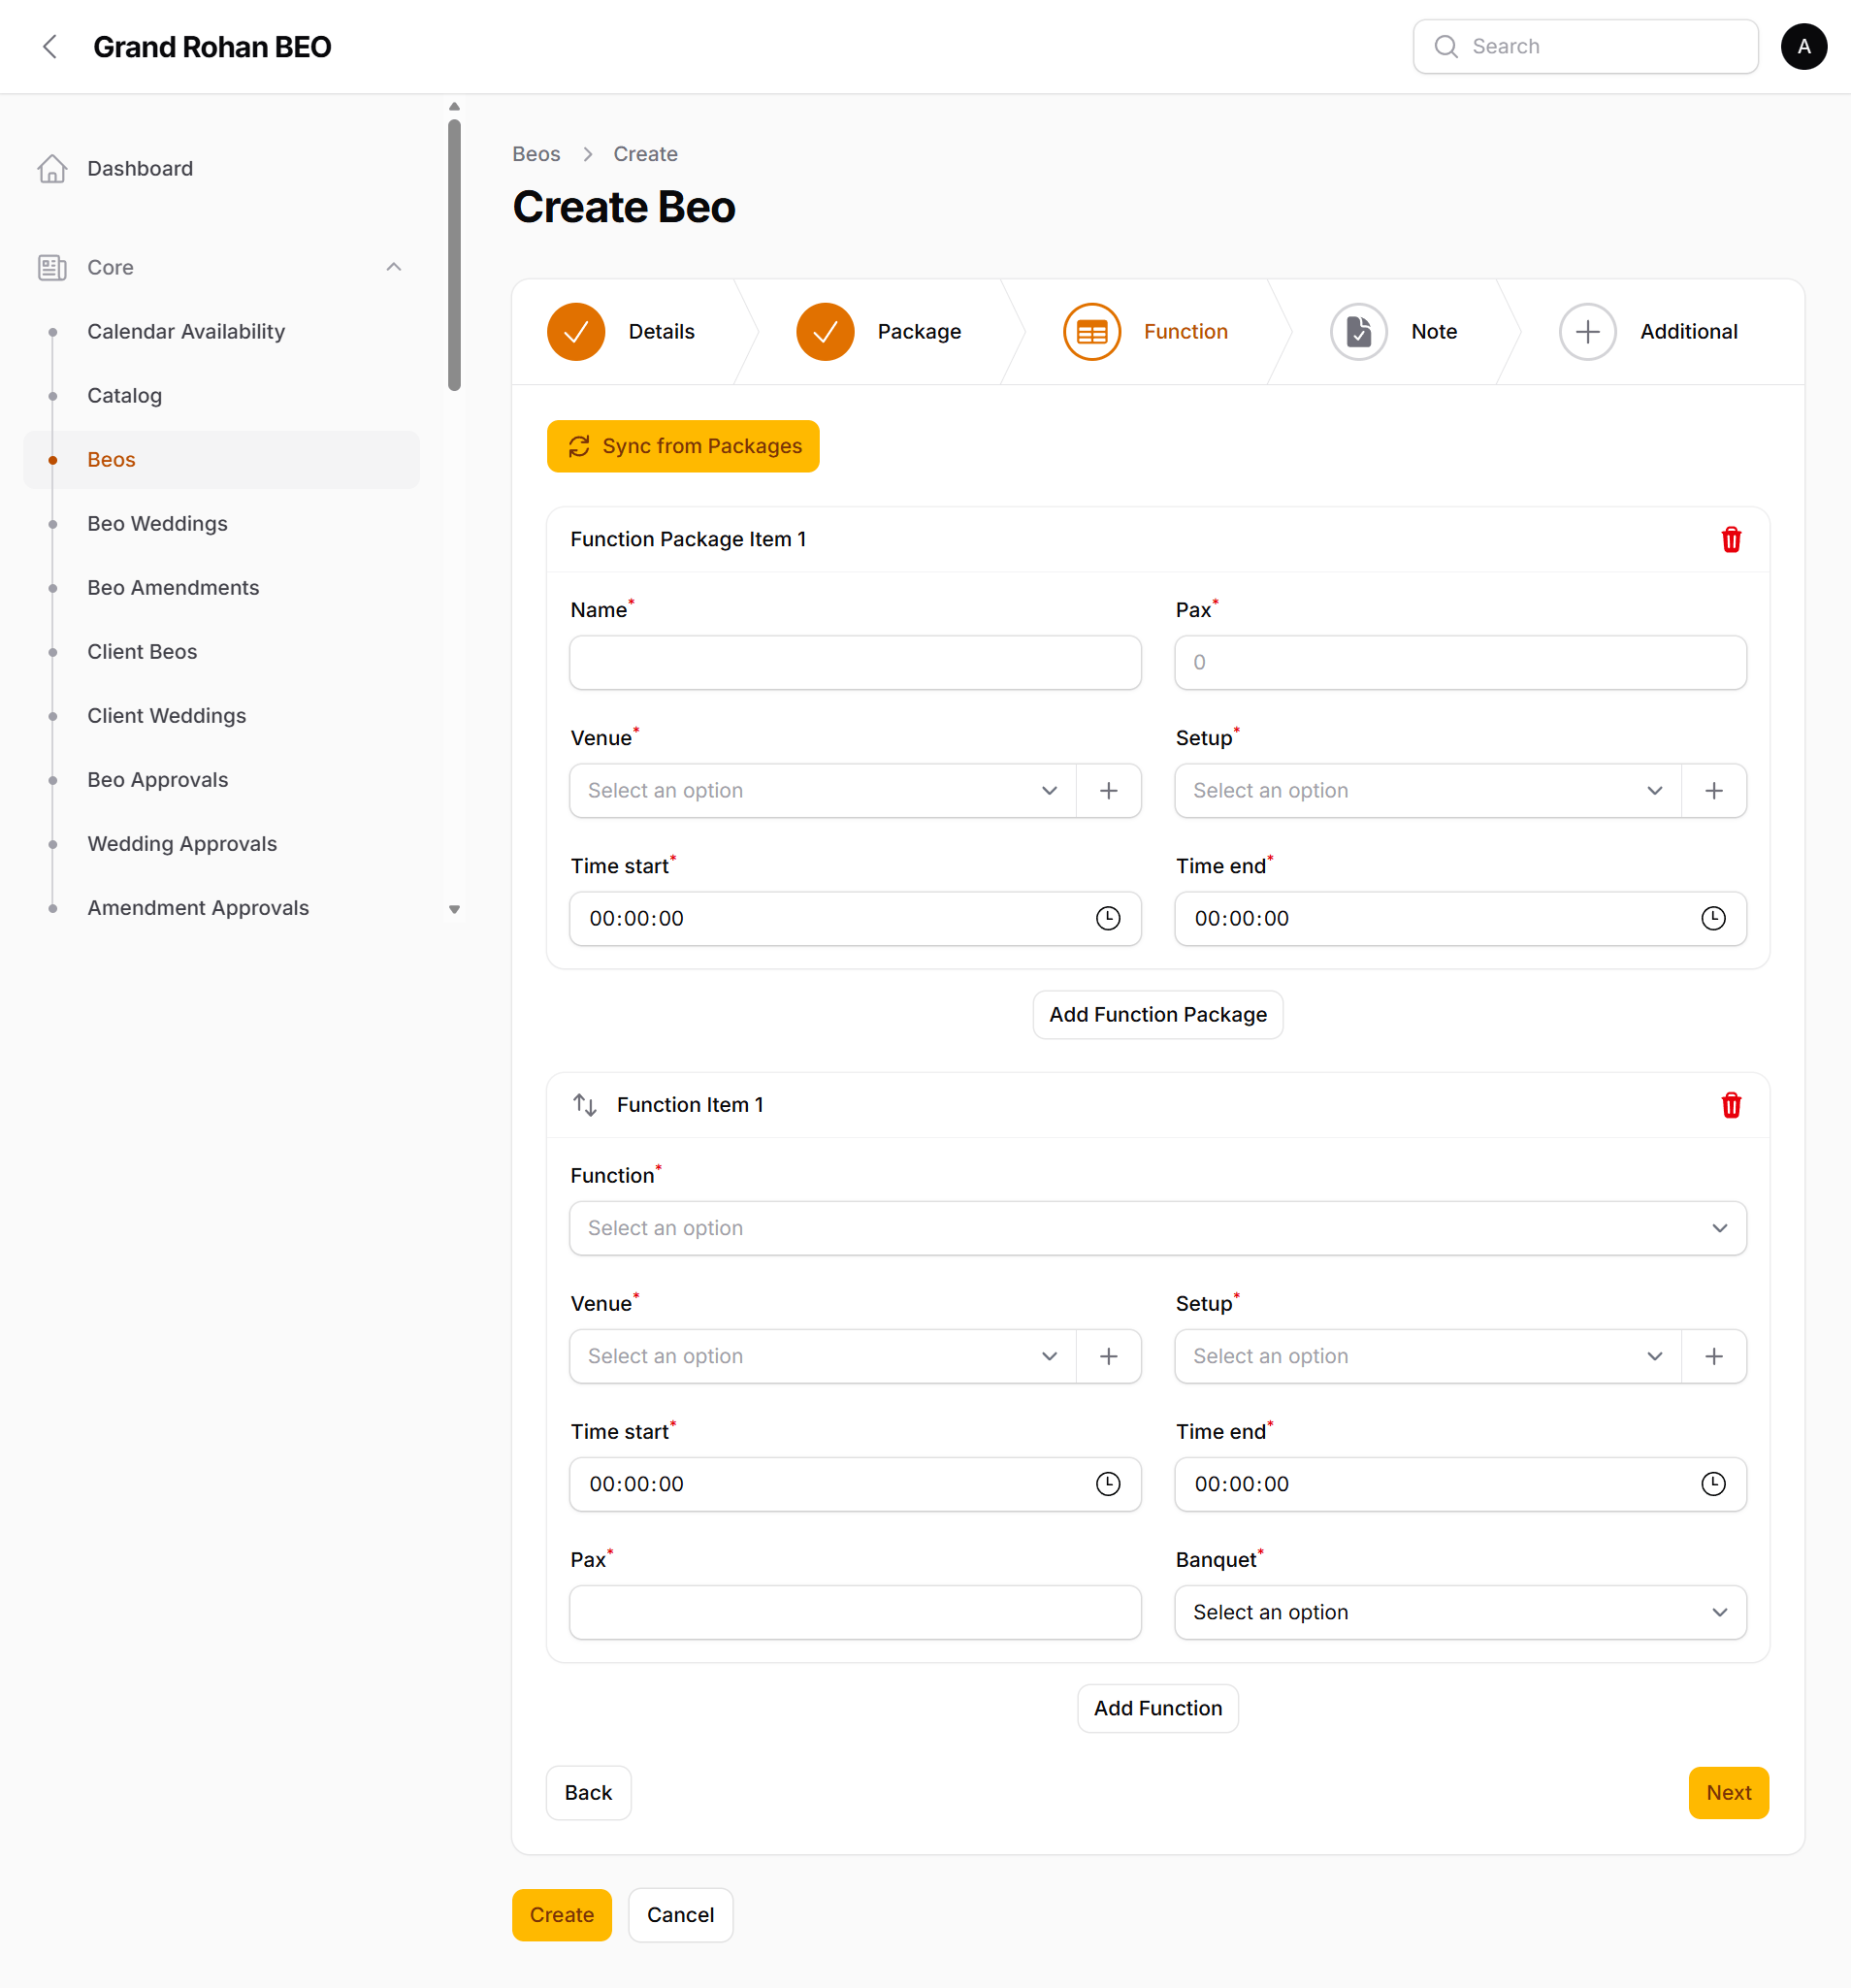This screenshot has width=1851, height=1988.
Task: Click the Next button
Action: click(x=1728, y=1793)
